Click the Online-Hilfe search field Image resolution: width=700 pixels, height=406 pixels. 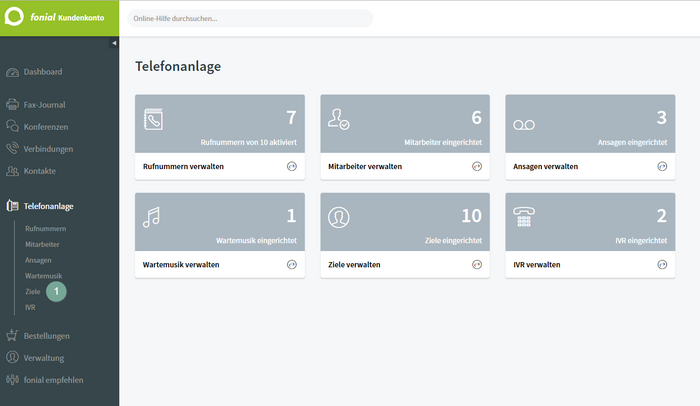(250, 18)
